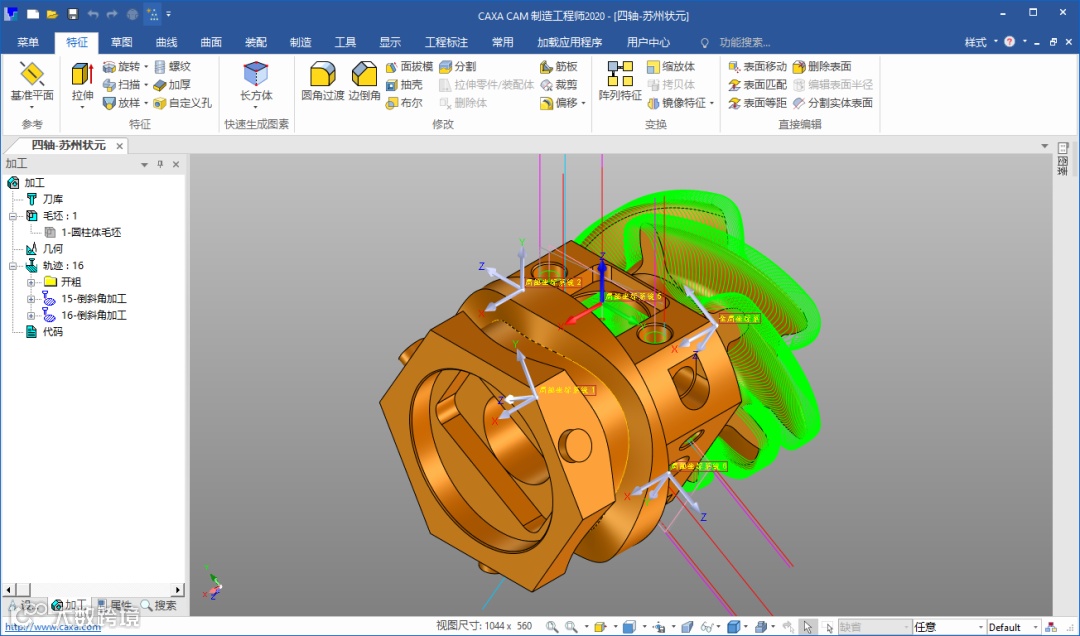
Task: Click the 基准平面 datum plane tool
Action: click(x=32, y=81)
